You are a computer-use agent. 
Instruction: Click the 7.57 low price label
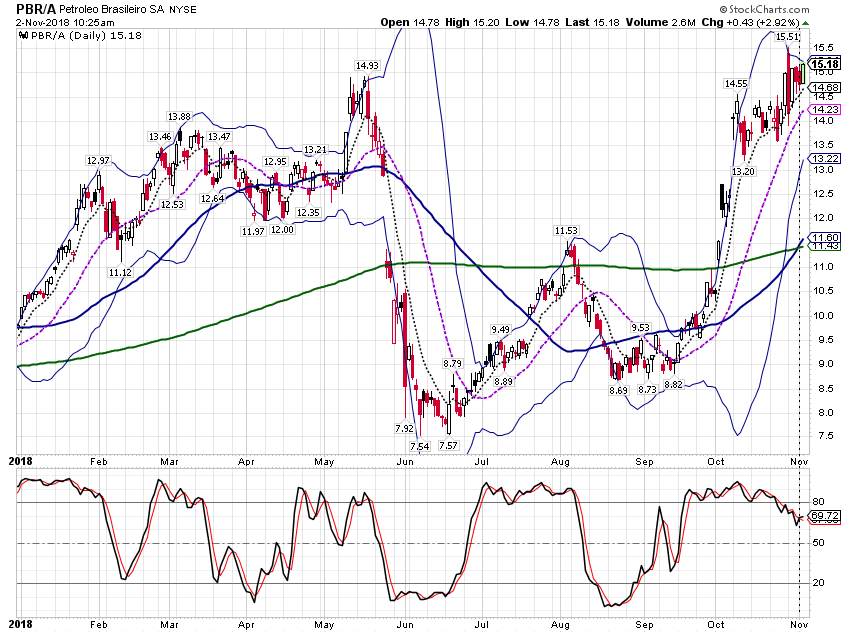[448, 445]
